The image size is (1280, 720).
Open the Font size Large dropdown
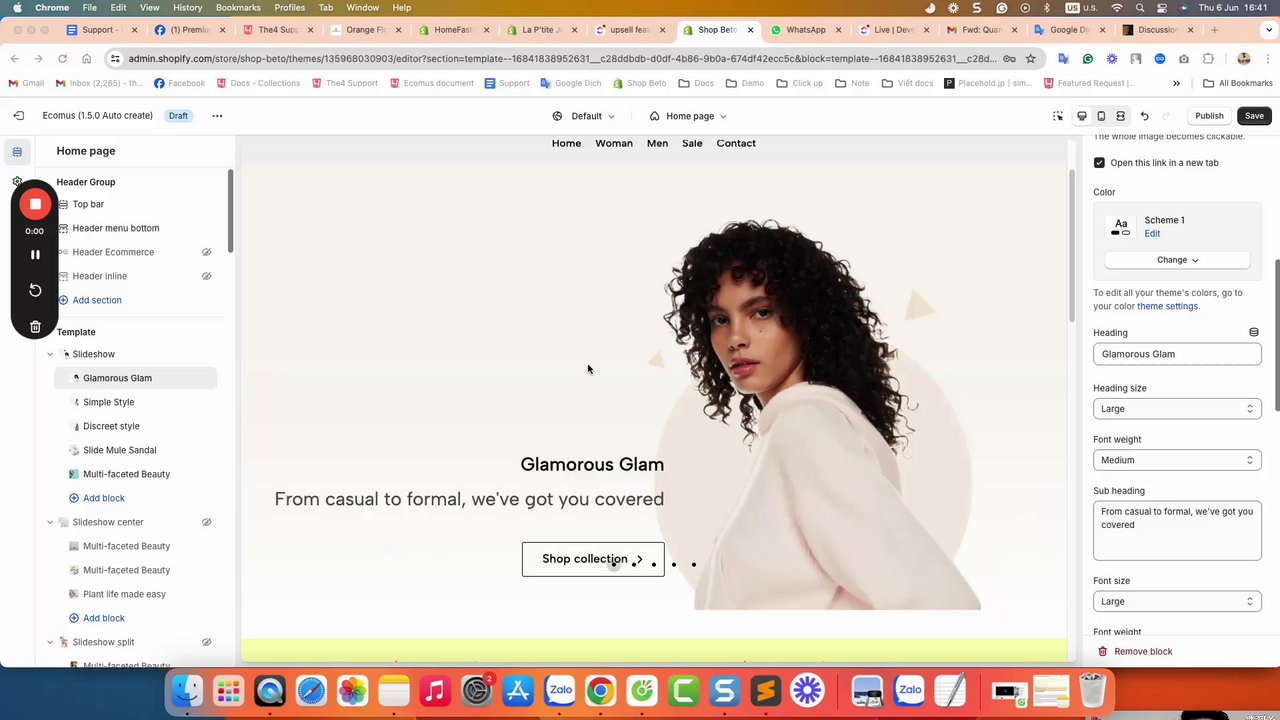pos(1177,602)
